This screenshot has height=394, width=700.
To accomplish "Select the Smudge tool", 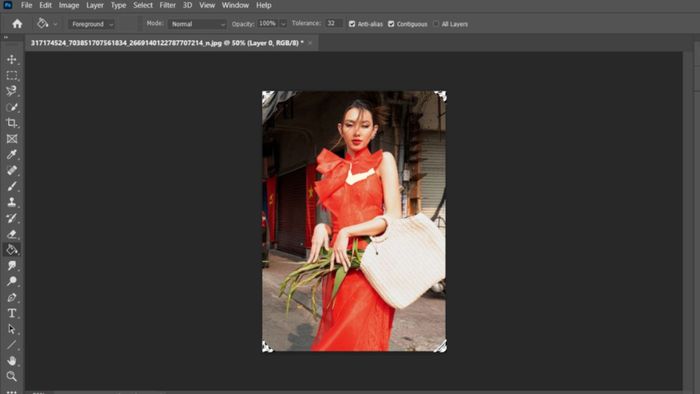I will click(x=12, y=265).
